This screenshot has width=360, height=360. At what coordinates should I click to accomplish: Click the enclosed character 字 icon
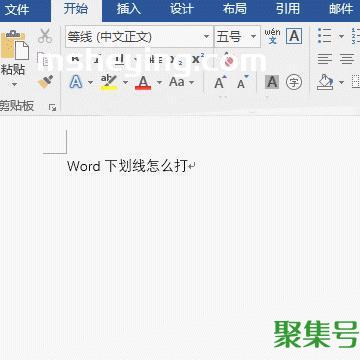[x=294, y=82]
